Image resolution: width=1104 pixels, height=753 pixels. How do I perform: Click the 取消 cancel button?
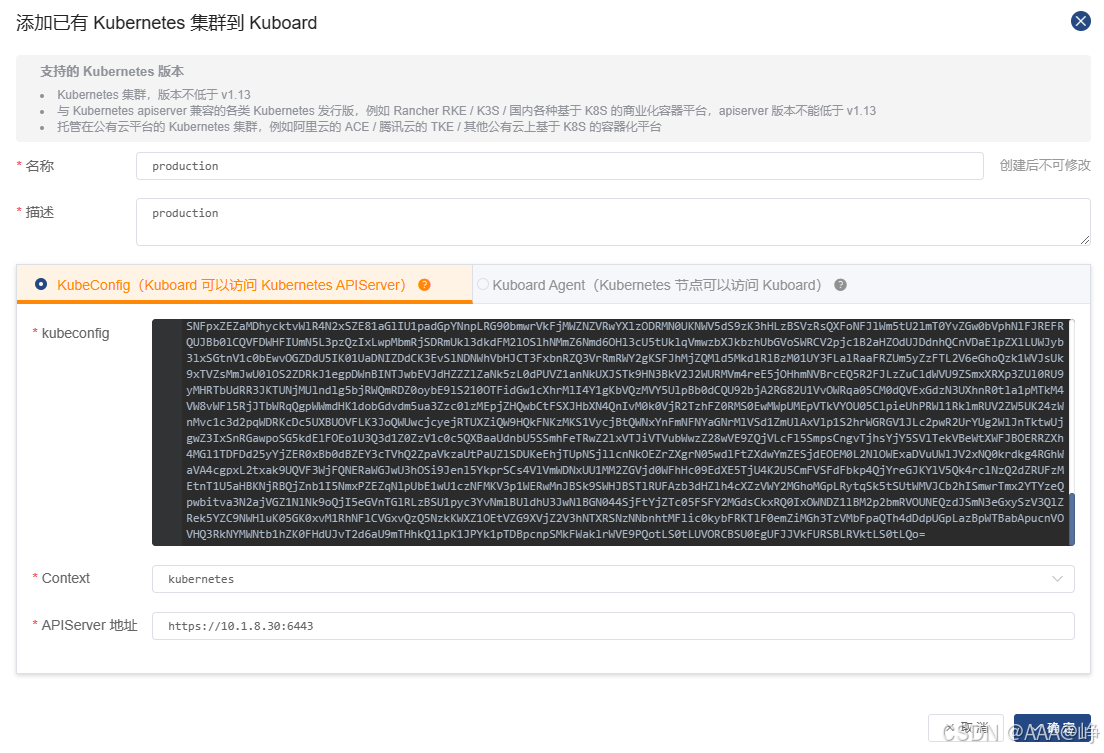(x=965, y=728)
